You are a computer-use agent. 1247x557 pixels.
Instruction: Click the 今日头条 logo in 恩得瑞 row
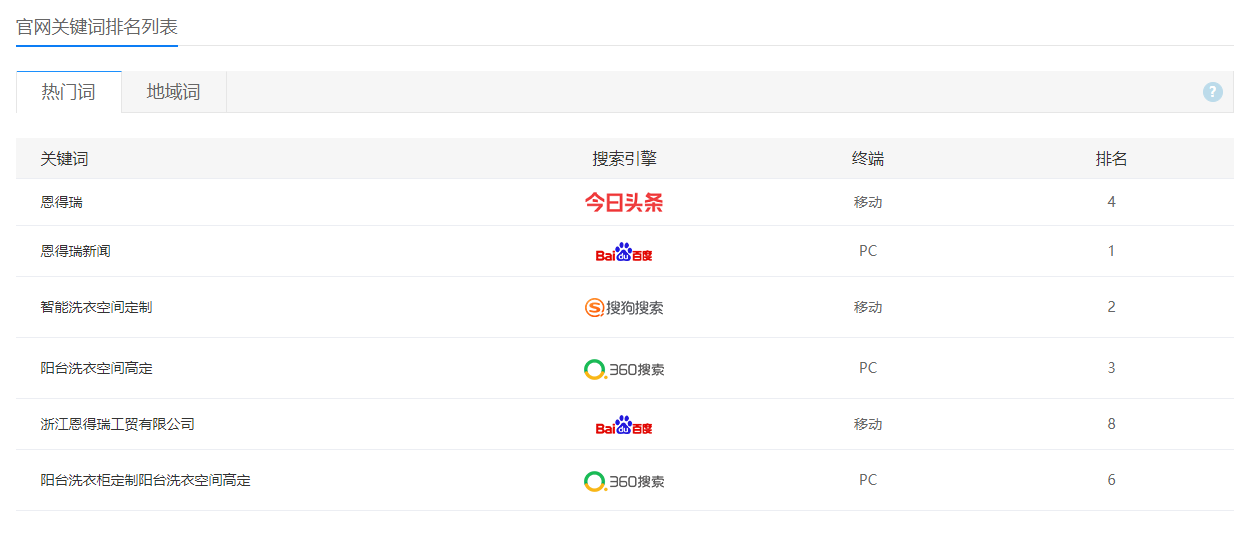[x=624, y=203]
